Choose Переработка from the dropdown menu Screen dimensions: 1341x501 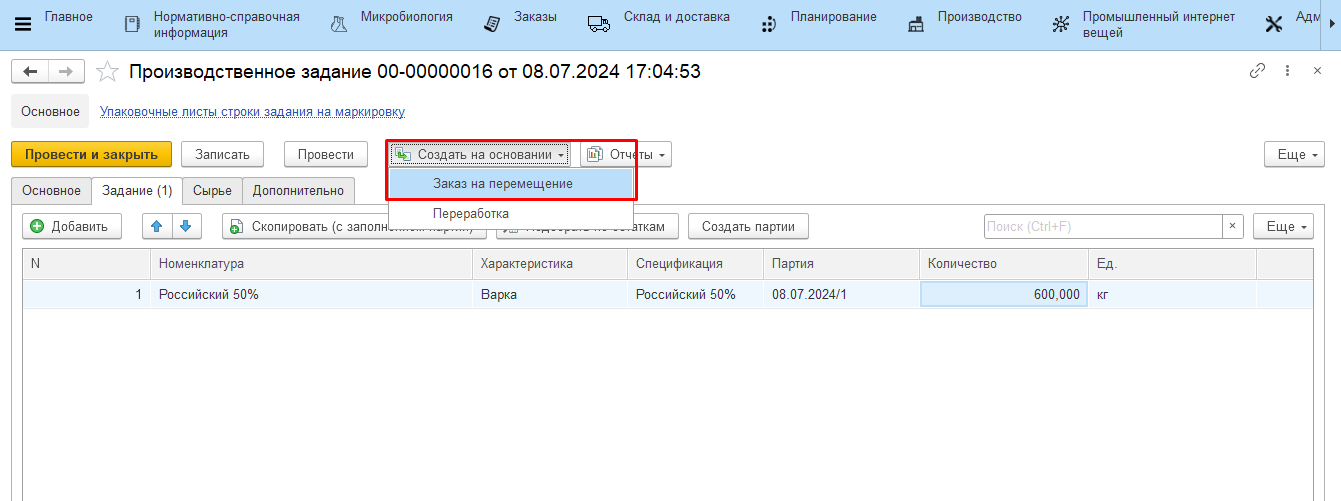pyautogui.click(x=470, y=213)
